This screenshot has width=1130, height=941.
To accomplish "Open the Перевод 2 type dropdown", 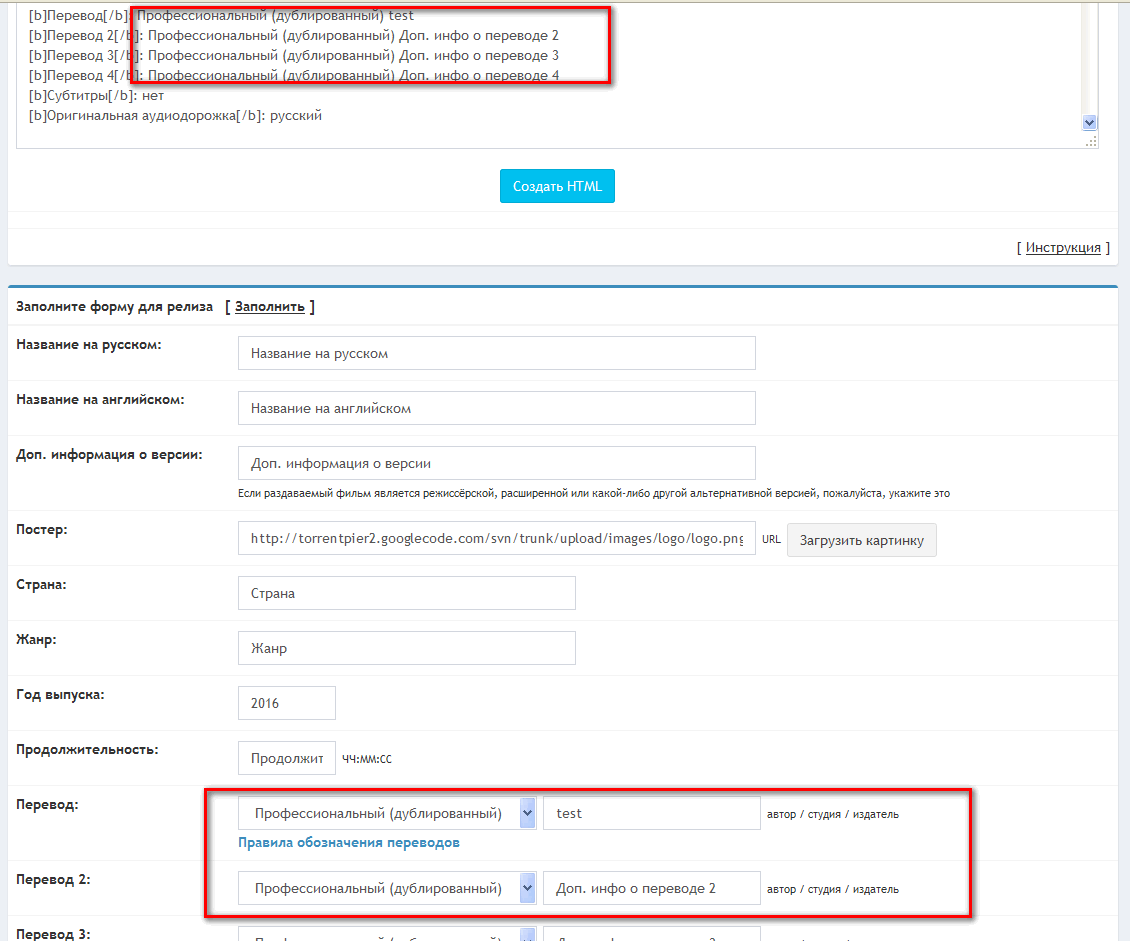I will [388, 888].
